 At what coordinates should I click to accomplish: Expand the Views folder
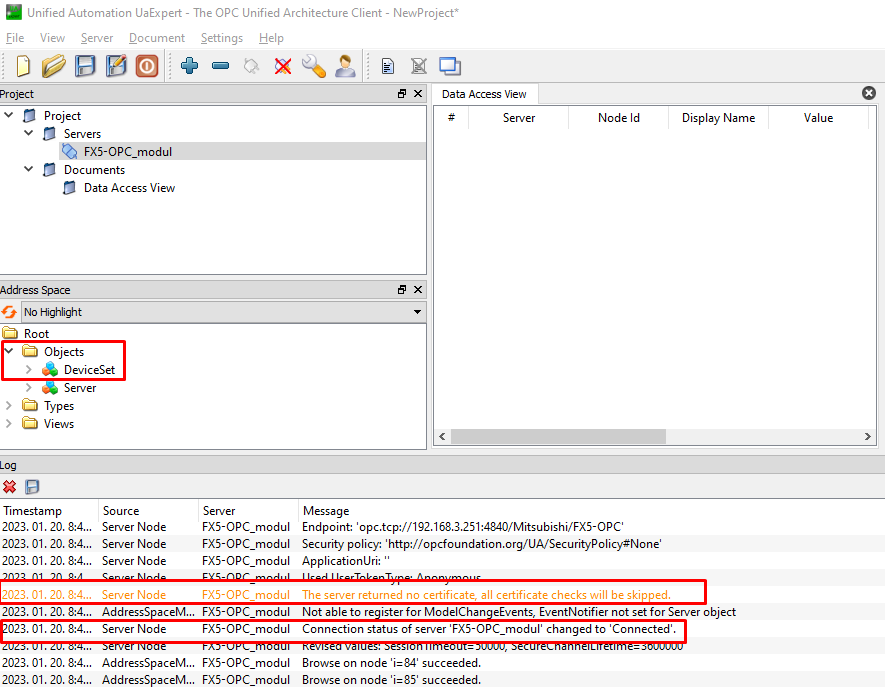9,423
